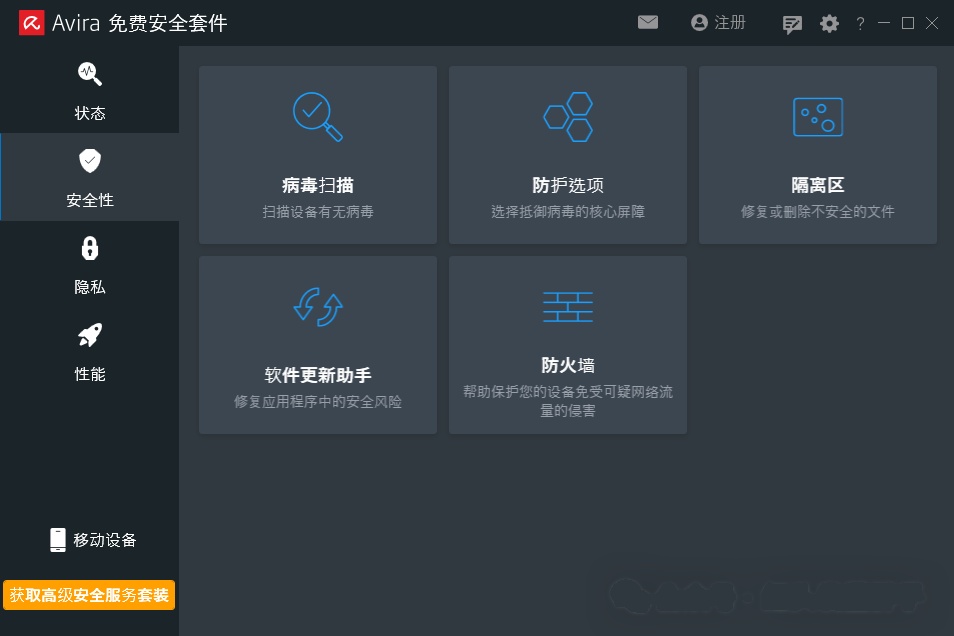
Task: Open the 病毒扫描 card title
Action: coord(318,185)
